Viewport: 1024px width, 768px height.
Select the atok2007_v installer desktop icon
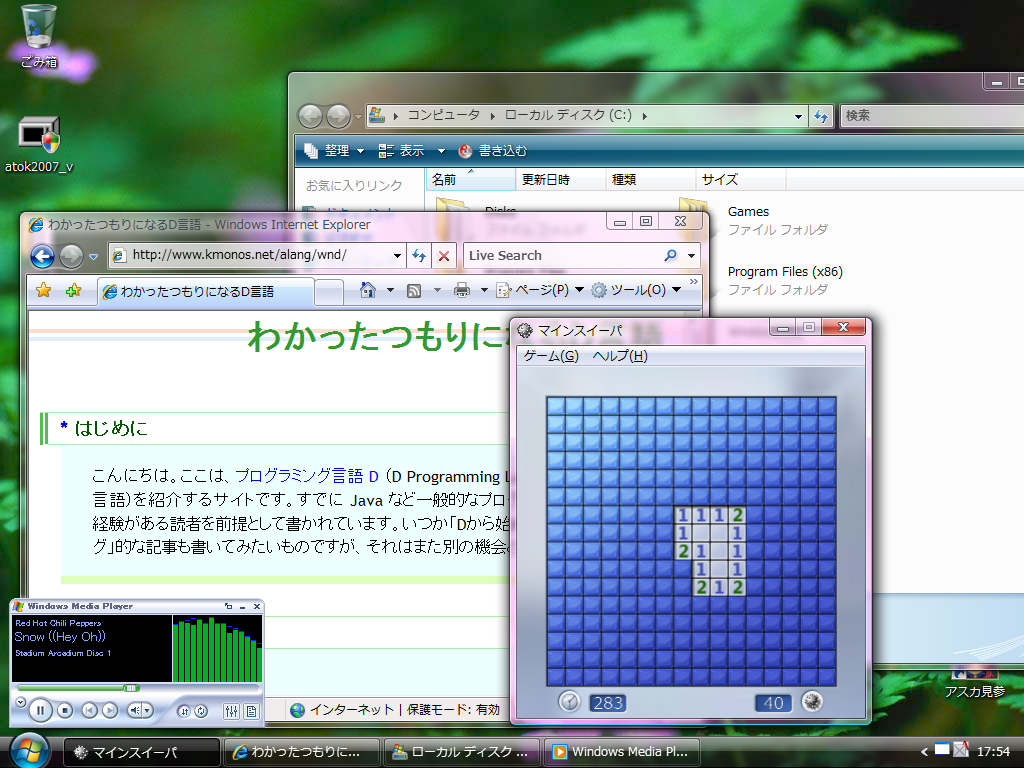tap(39, 145)
